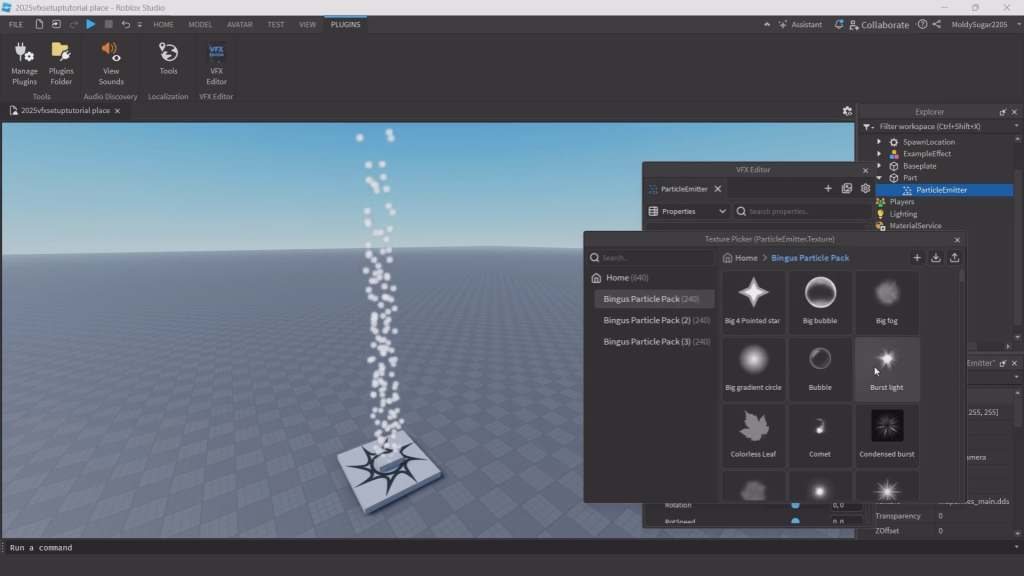Select Lighting in the Explorer

pyautogui.click(x=903, y=214)
